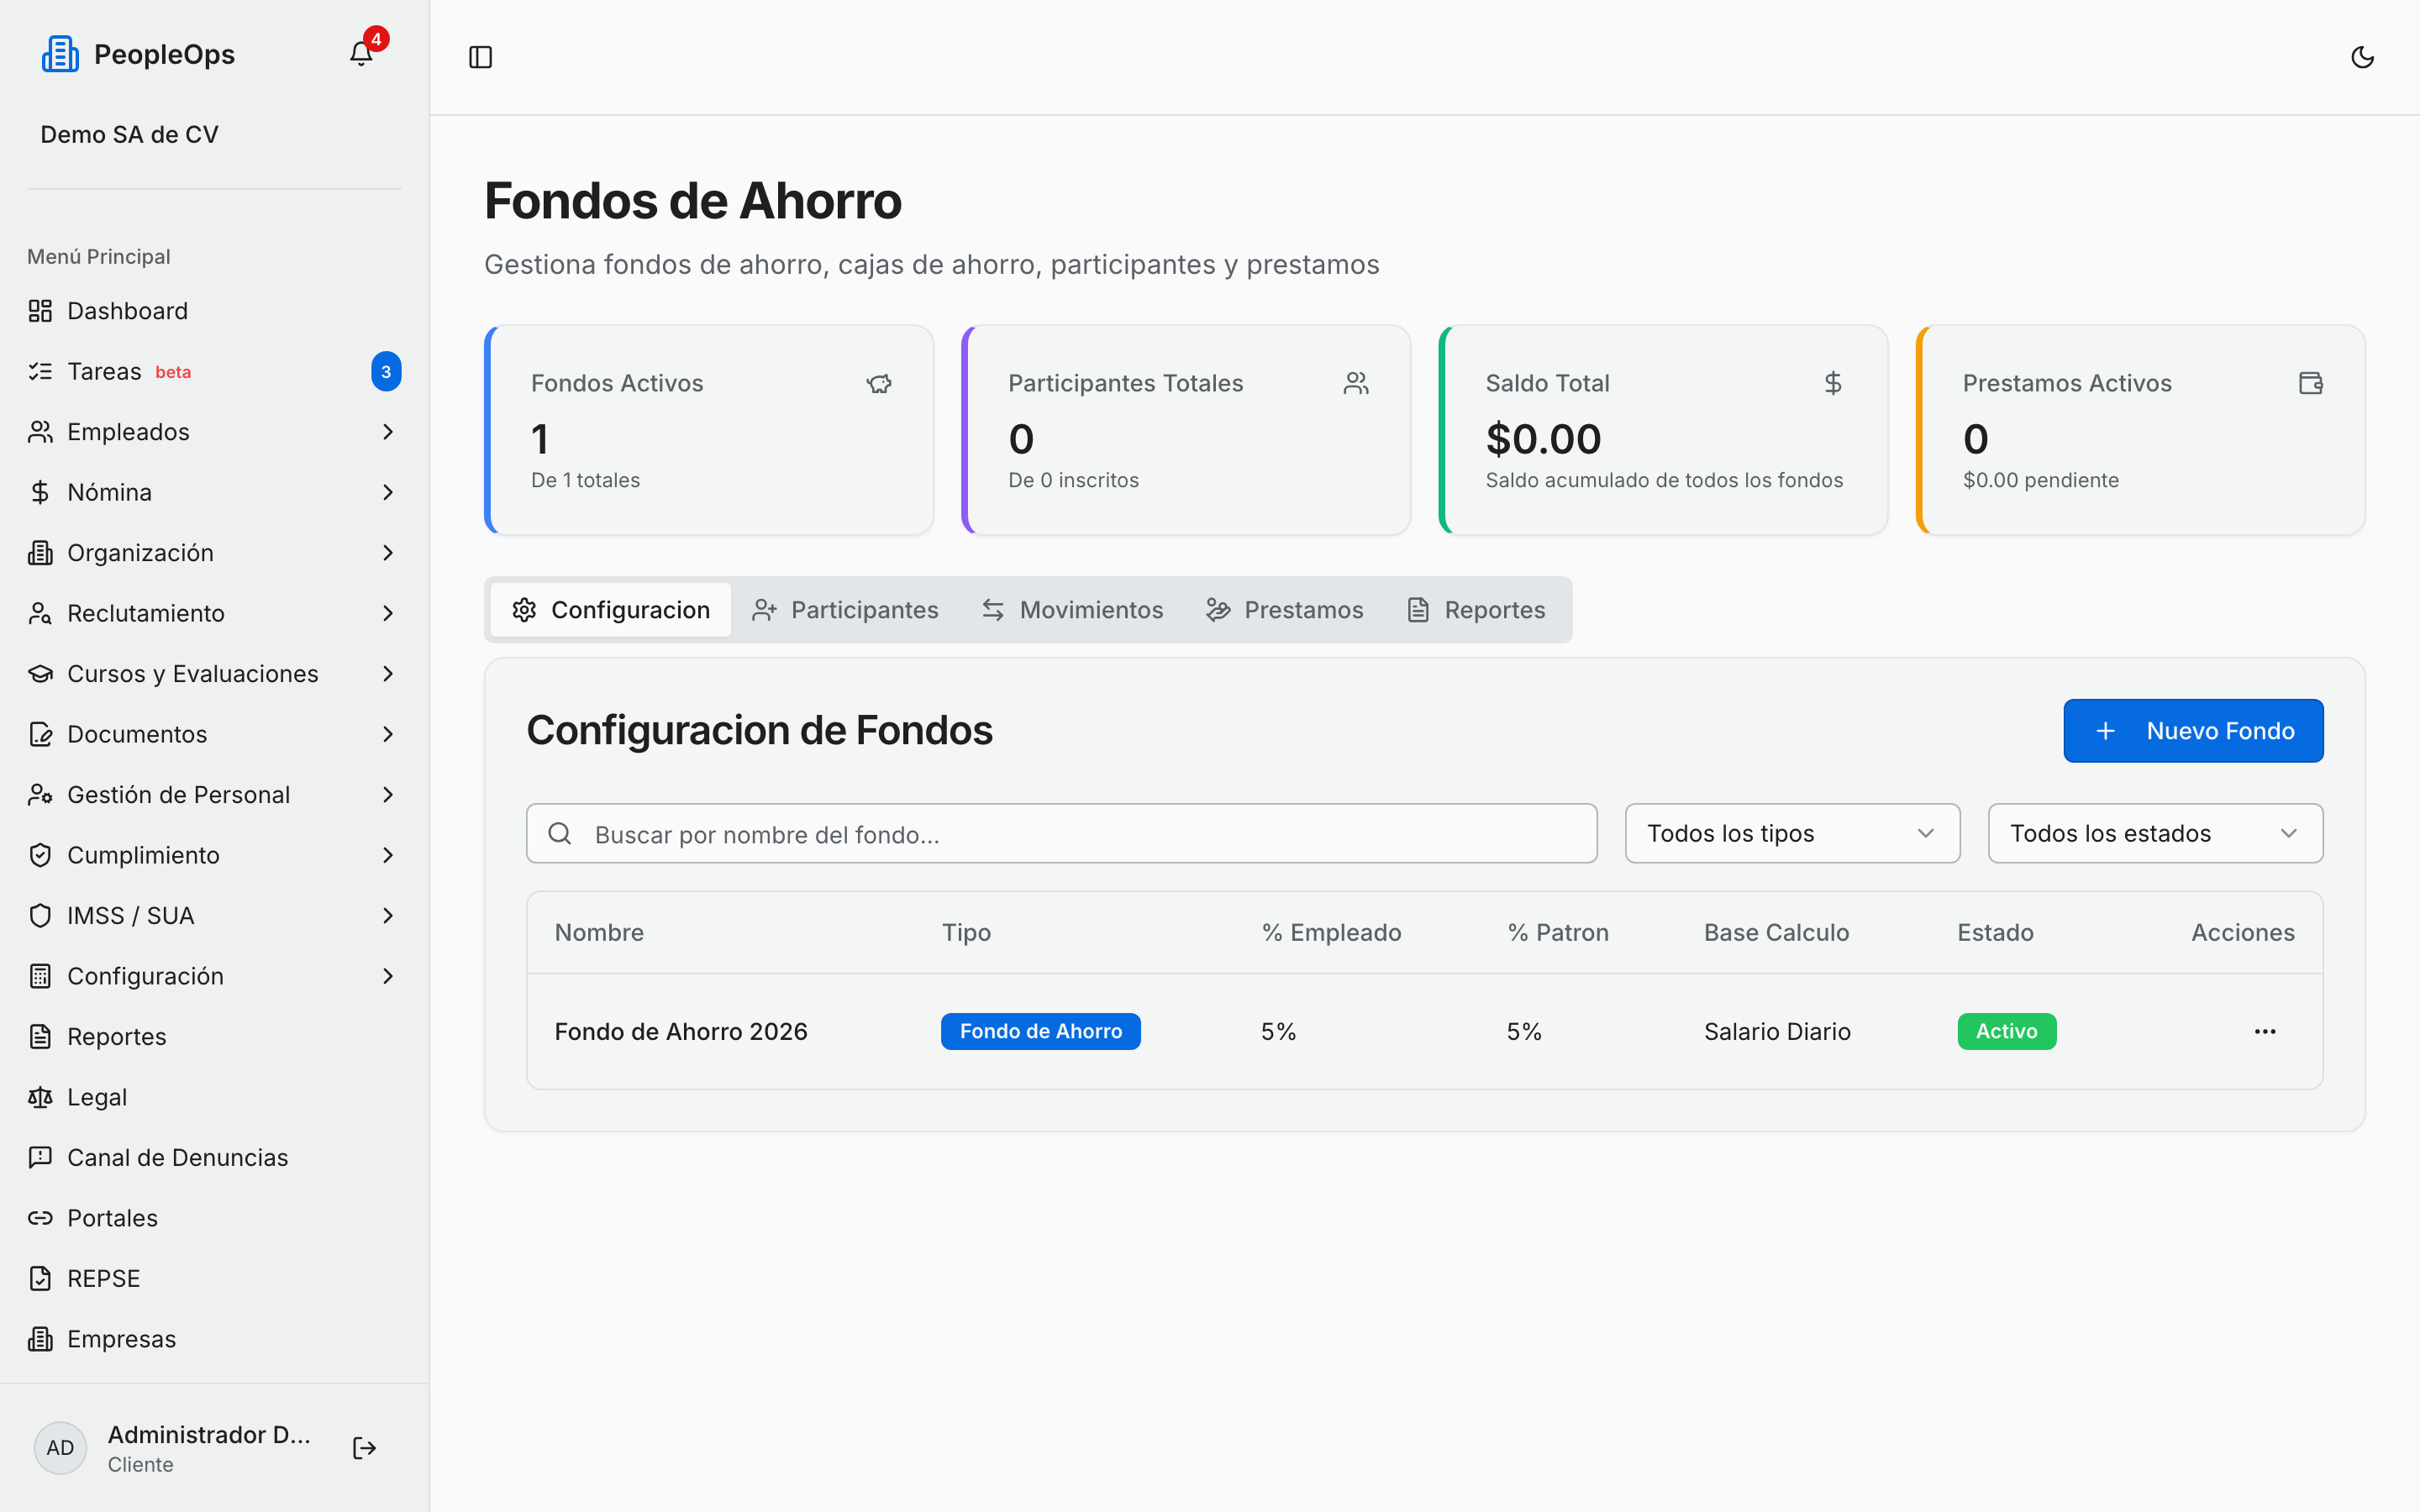Expand the Empleados submenu chevron
This screenshot has height=1512, width=2420.
[x=388, y=432]
